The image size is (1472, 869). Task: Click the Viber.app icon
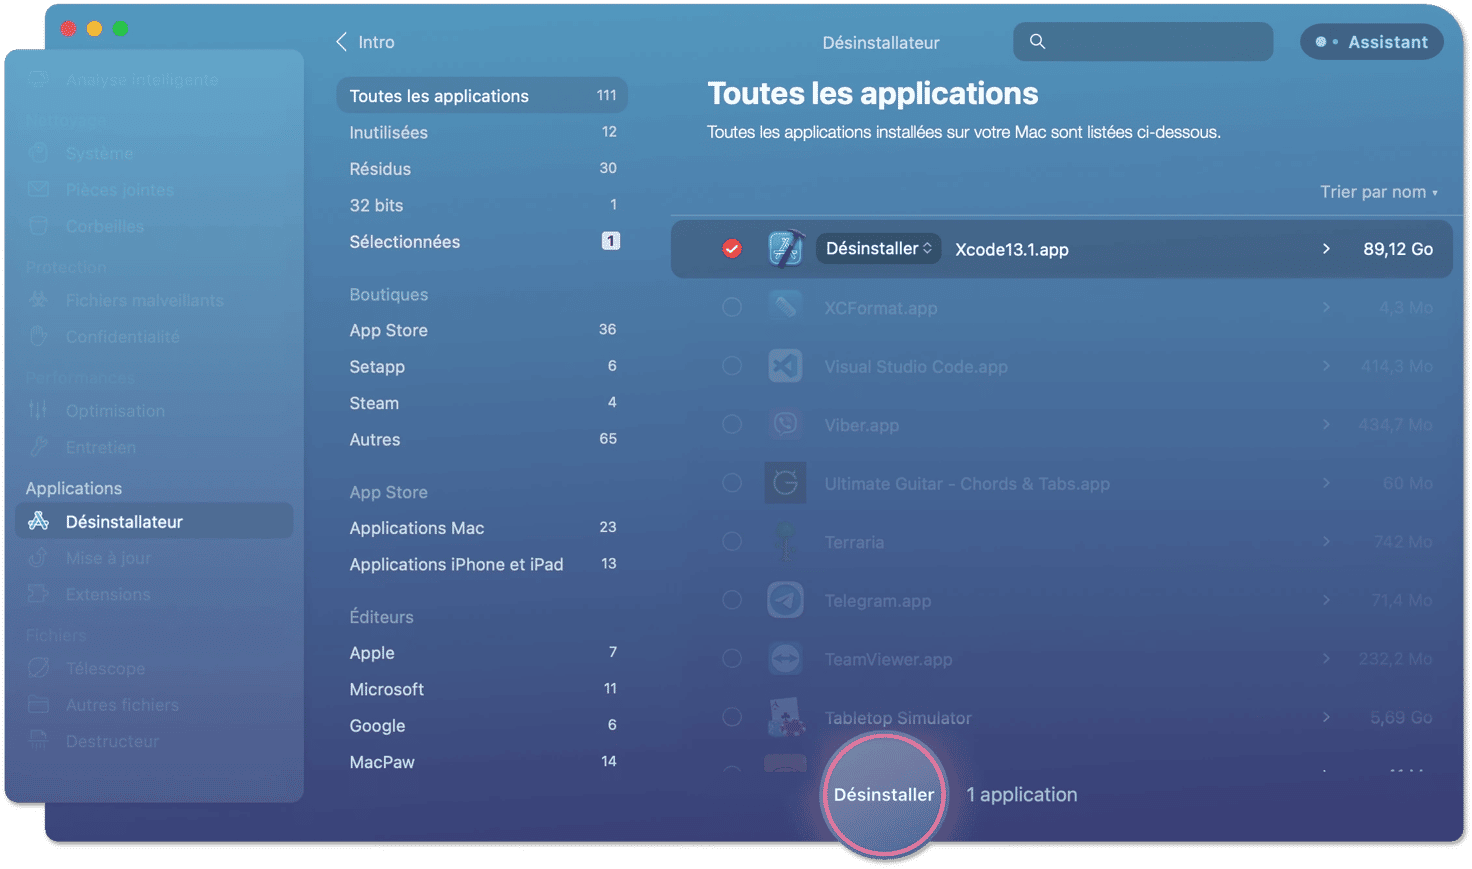point(785,425)
